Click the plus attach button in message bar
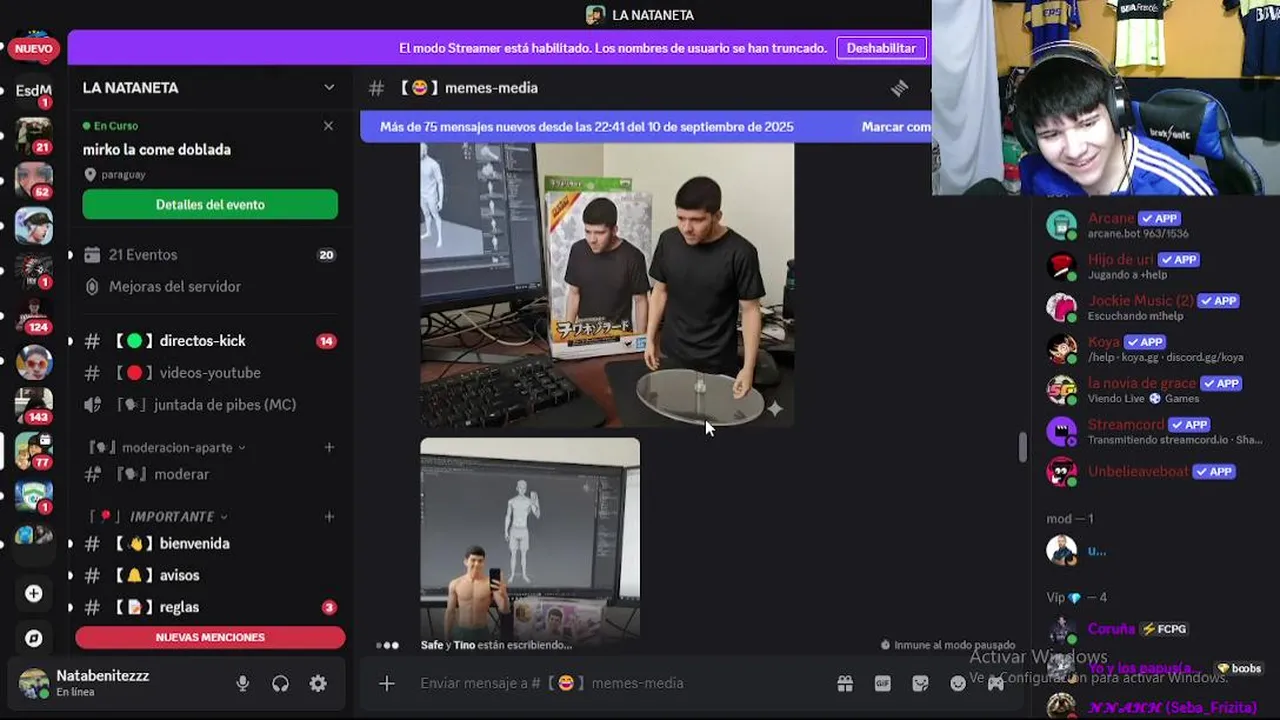Viewport: 1280px width, 720px height. point(387,683)
